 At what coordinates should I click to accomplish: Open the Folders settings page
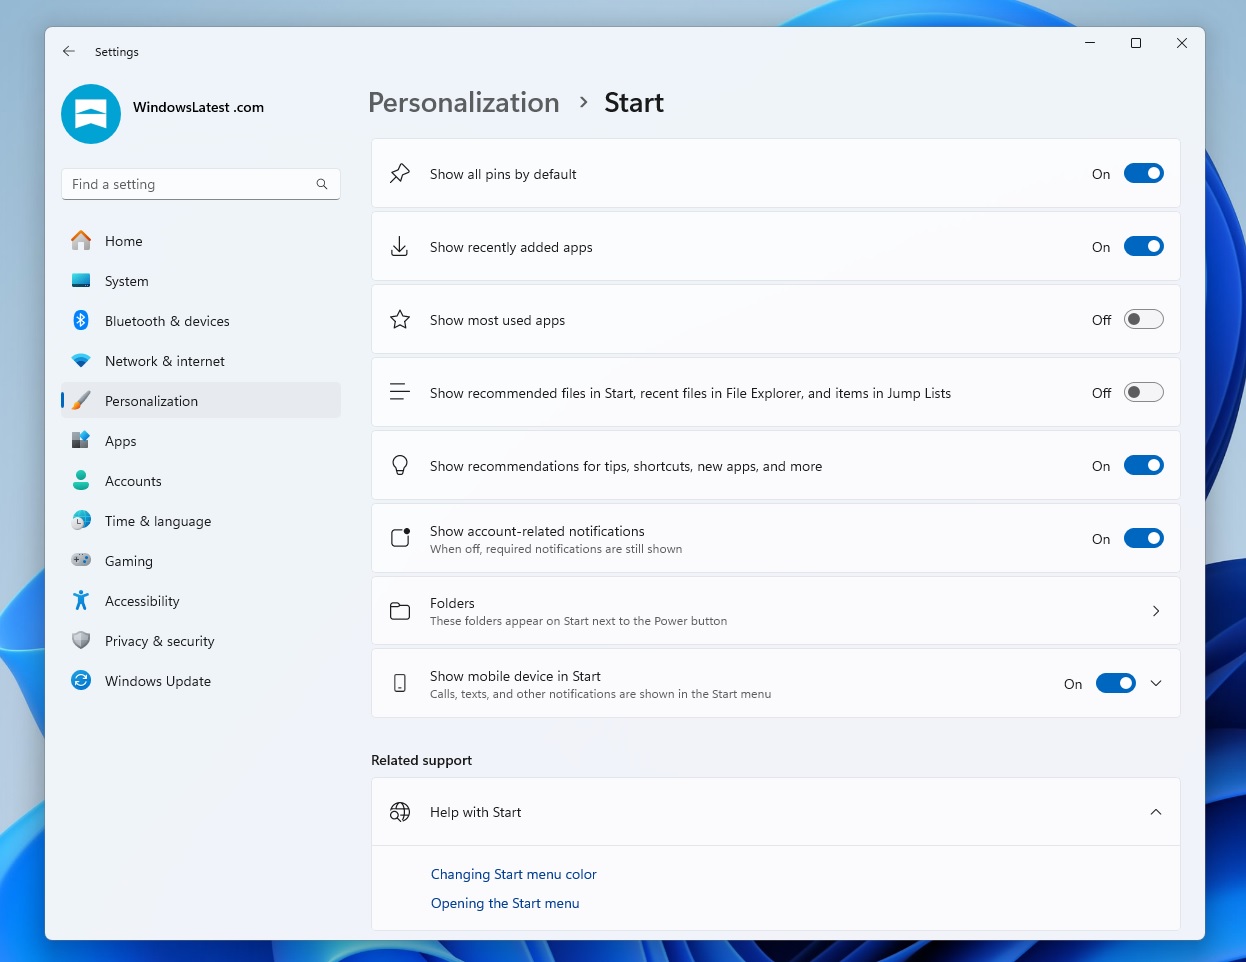pyautogui.click(x=775, y=611)
